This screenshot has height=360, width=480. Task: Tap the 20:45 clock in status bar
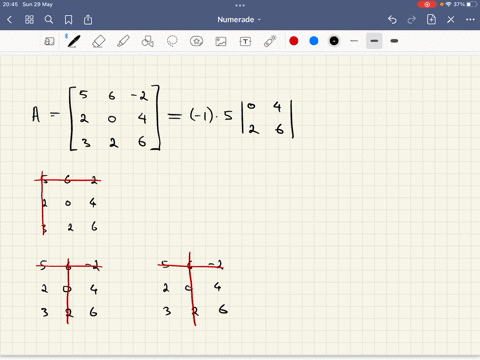[x=10, y=4]
